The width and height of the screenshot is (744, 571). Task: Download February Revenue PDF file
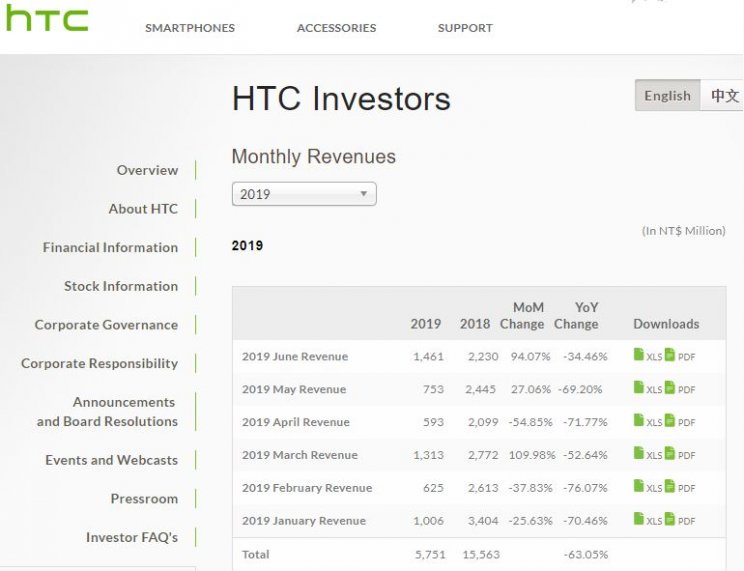point(679,487)
